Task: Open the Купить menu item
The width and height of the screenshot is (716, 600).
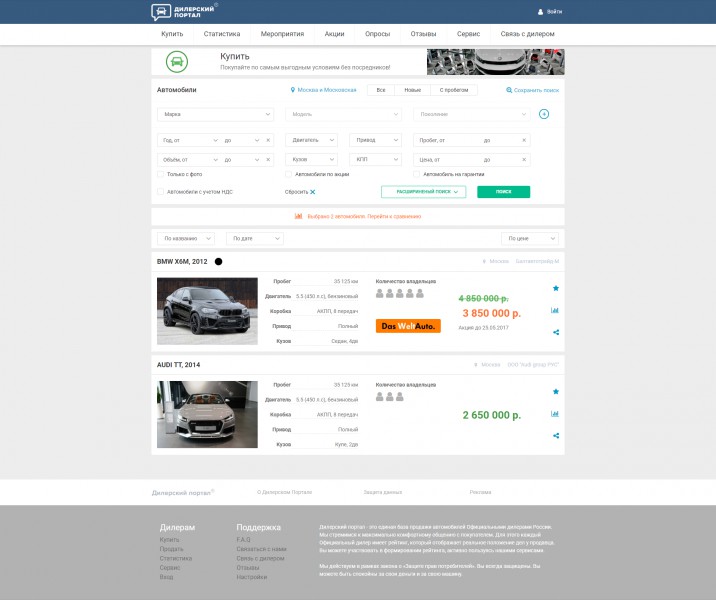Action: (172, 34)
